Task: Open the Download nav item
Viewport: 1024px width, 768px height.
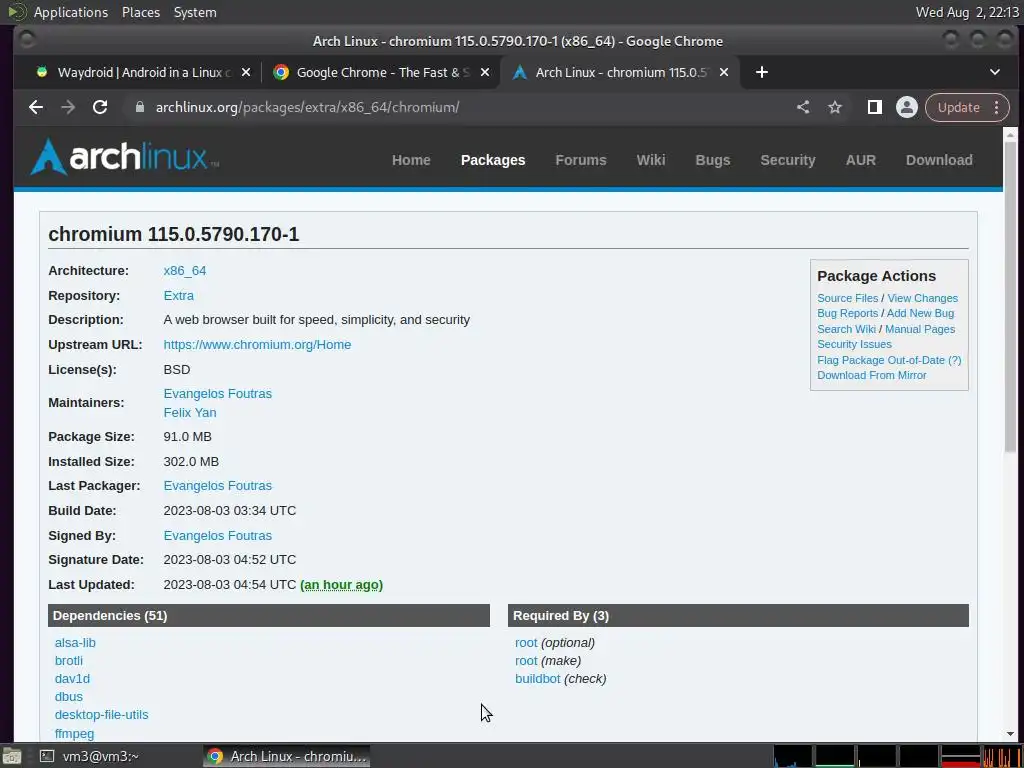Action: (939, 160)
